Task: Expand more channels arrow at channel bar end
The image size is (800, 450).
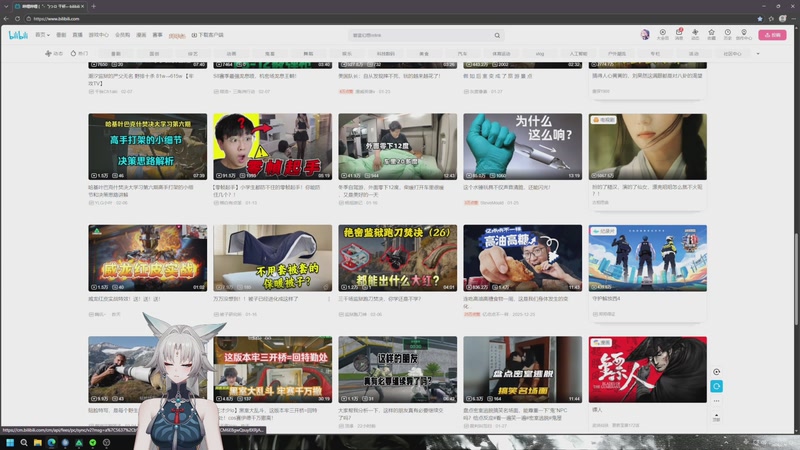Action: (758, 54)
